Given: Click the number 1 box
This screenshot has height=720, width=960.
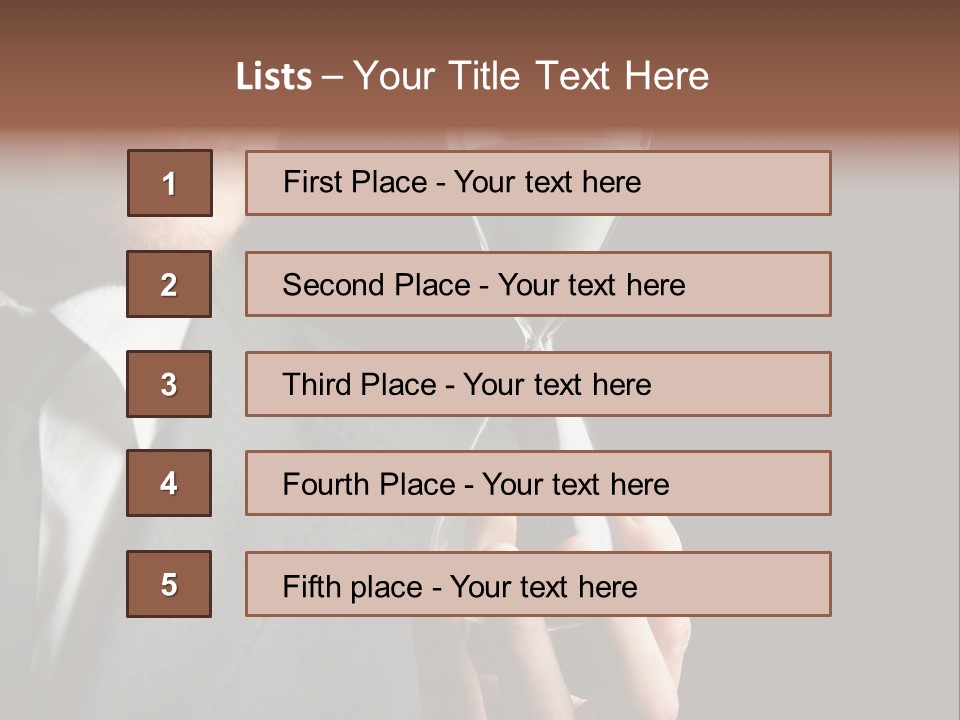Looking at the screenshot, I should pos(169,183).
